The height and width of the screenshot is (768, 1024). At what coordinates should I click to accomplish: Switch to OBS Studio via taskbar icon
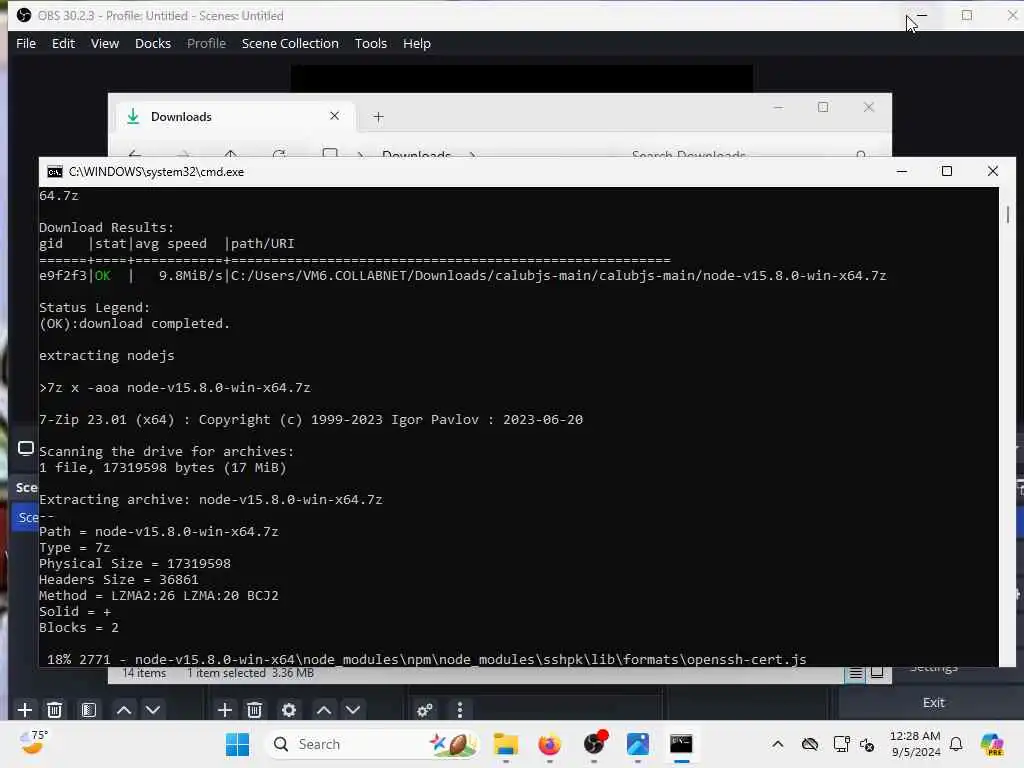click(594, 744)
